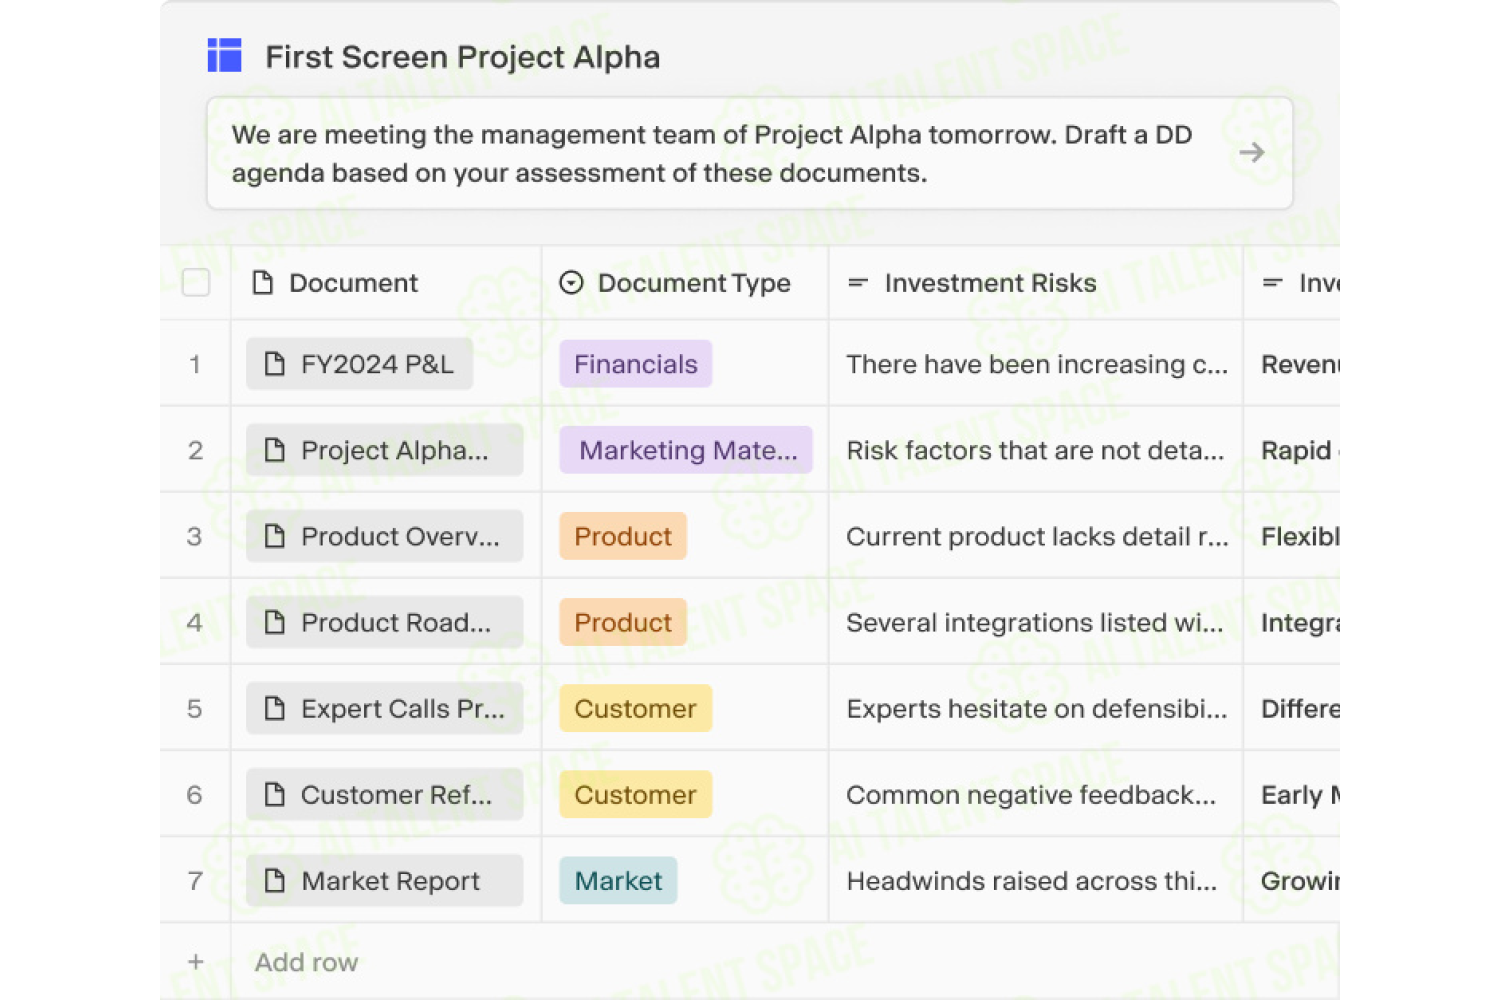This screenshot has width=1500, height=1000.
Task: Open Investment Risks column header menu
Action: pos(1035,283)
